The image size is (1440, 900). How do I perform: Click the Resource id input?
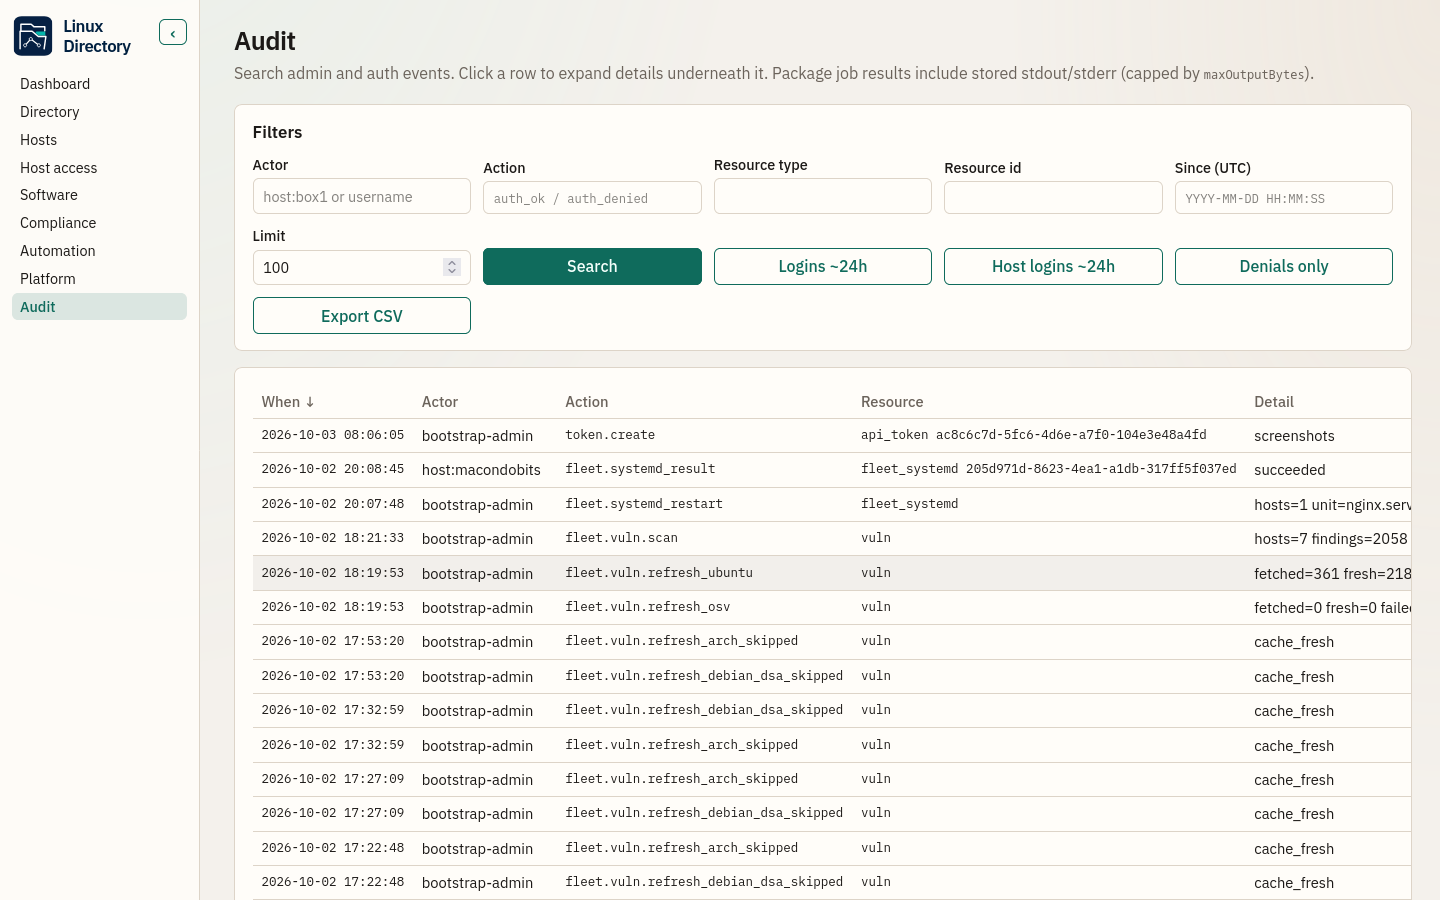point(1053,198)
